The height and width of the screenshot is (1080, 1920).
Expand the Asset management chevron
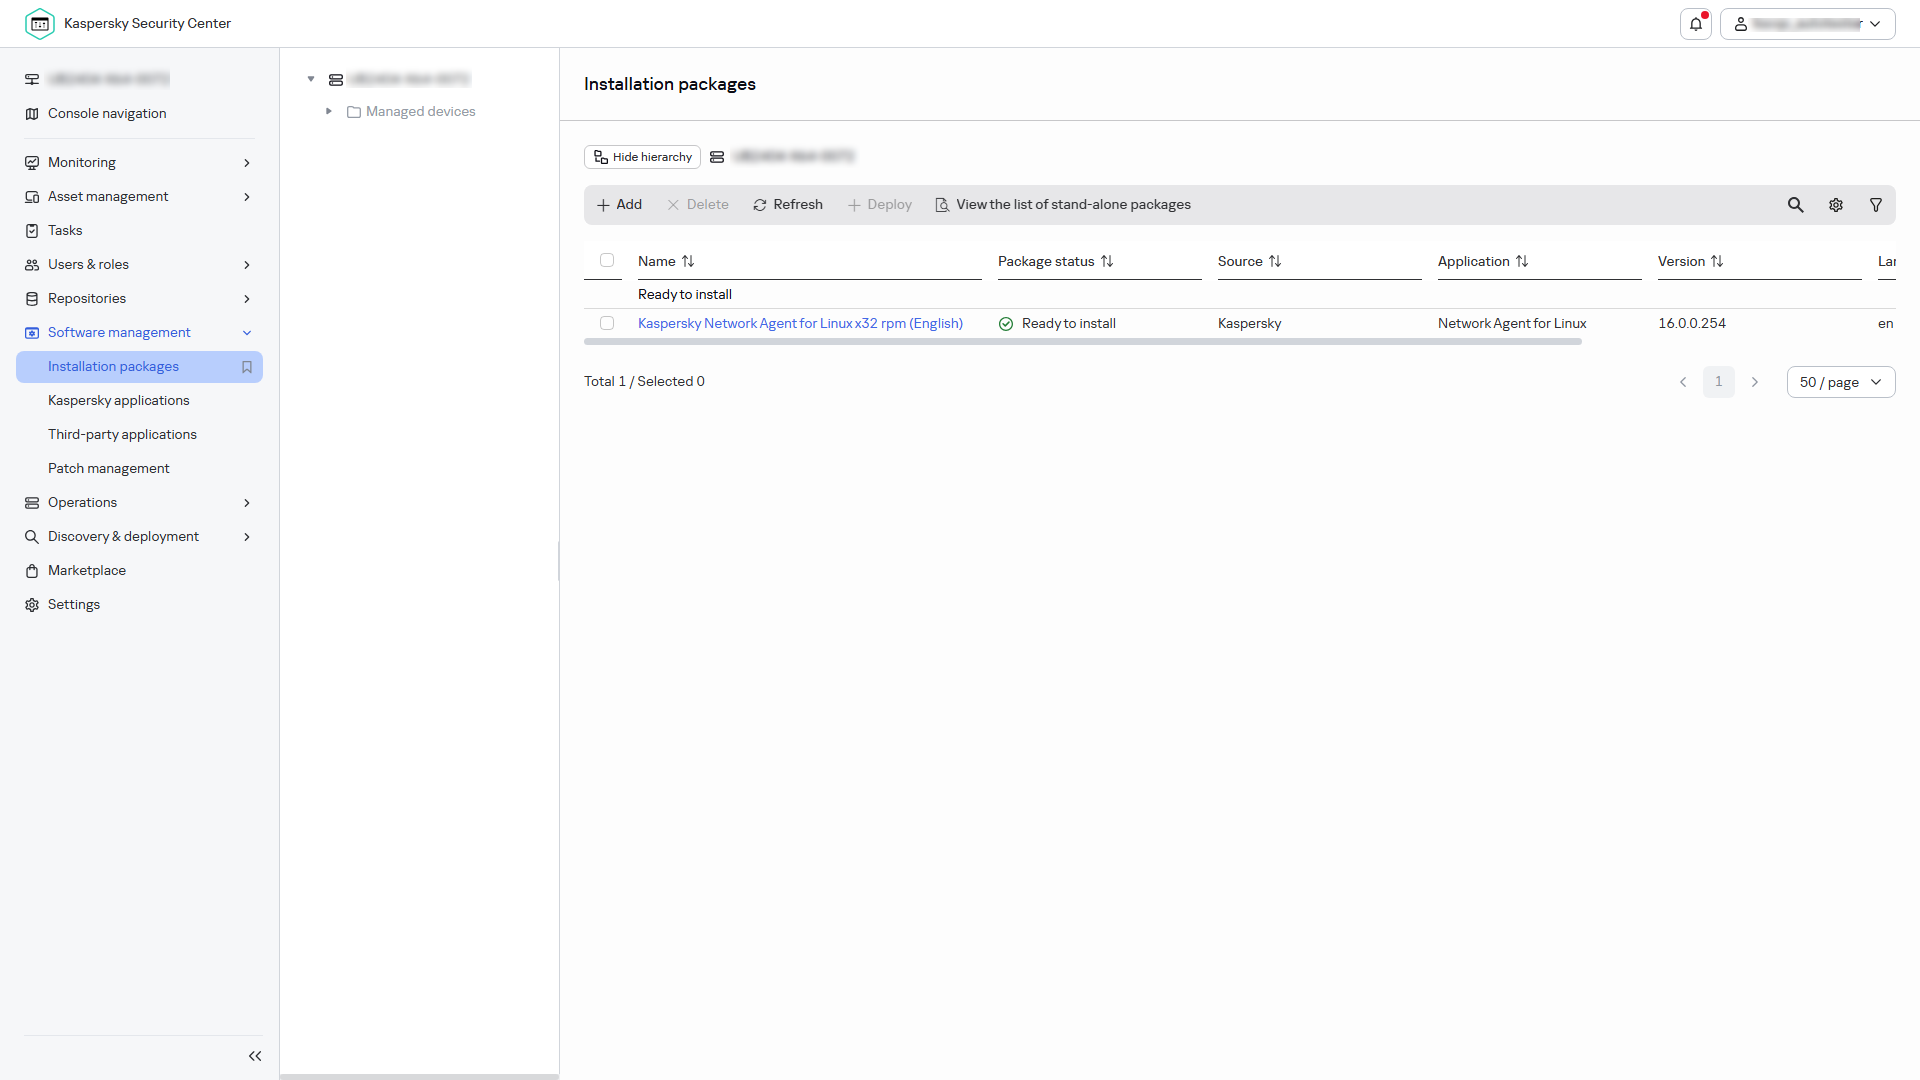click(x=247, y=197)
